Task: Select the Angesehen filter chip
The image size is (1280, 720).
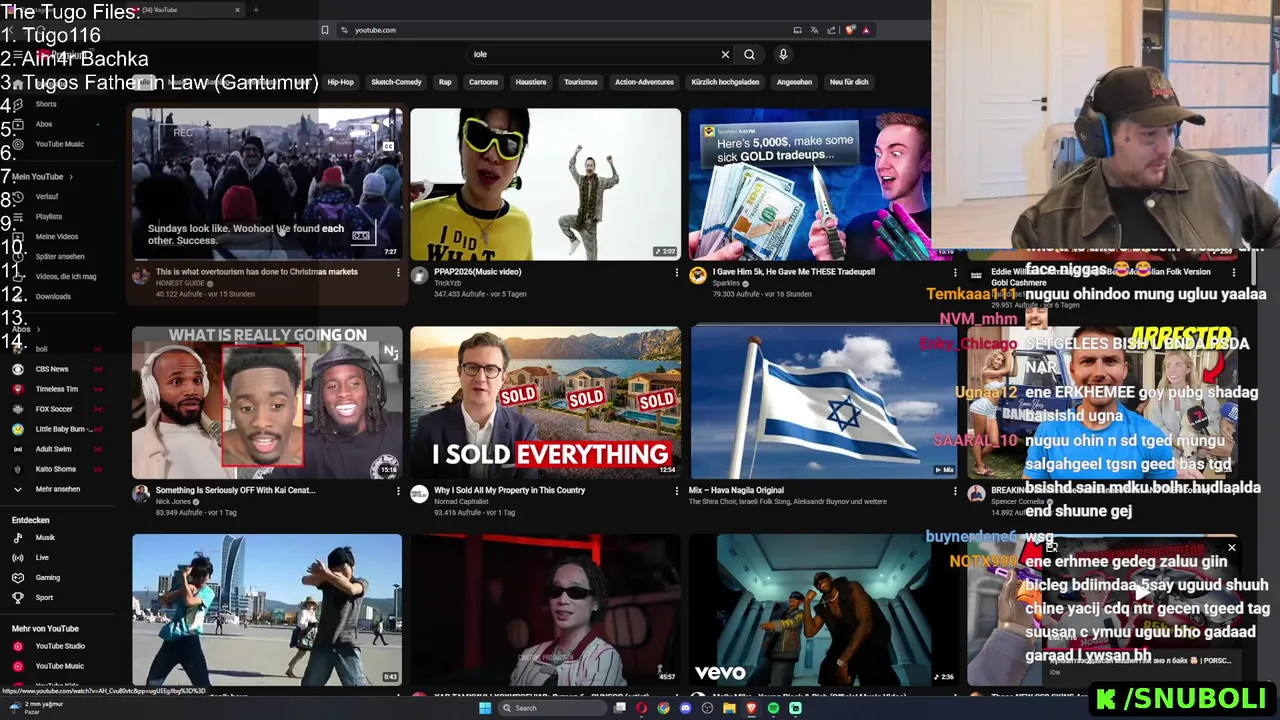Action: pos(794,82)
